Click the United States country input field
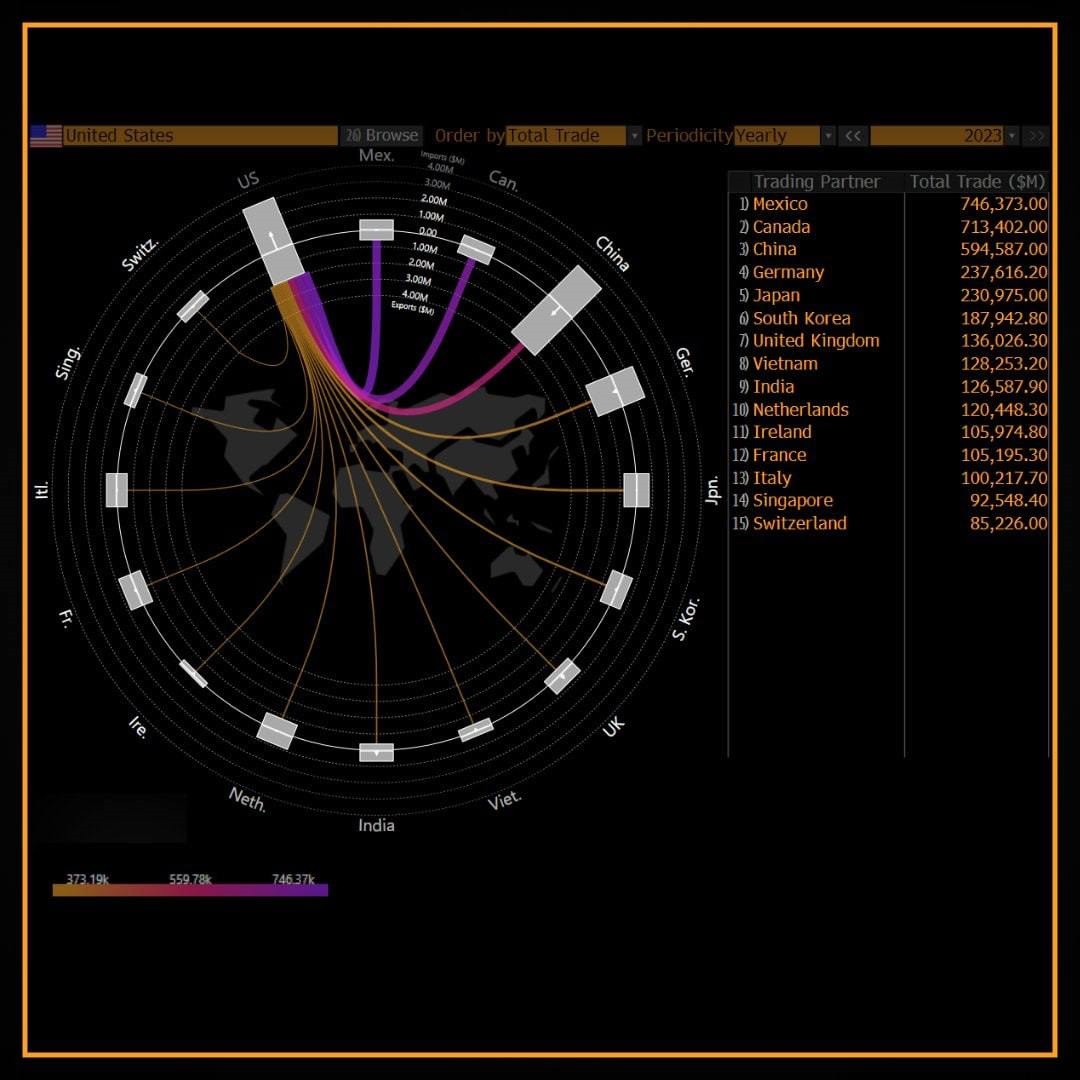The image size is (1080, 1080). click(200, 136)
